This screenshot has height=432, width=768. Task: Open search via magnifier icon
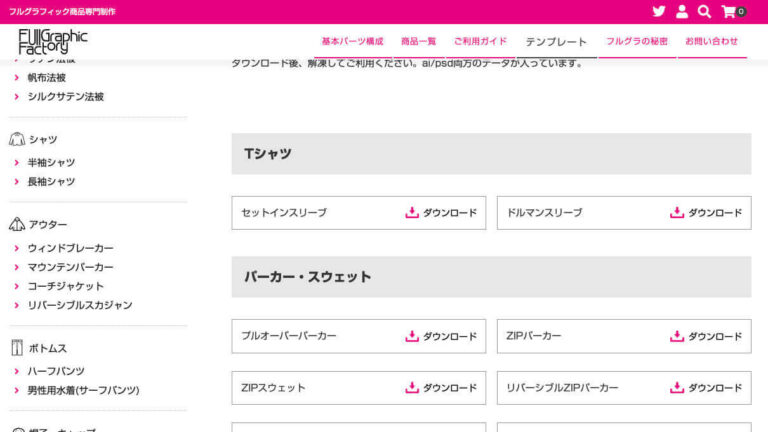pos(704,12)
